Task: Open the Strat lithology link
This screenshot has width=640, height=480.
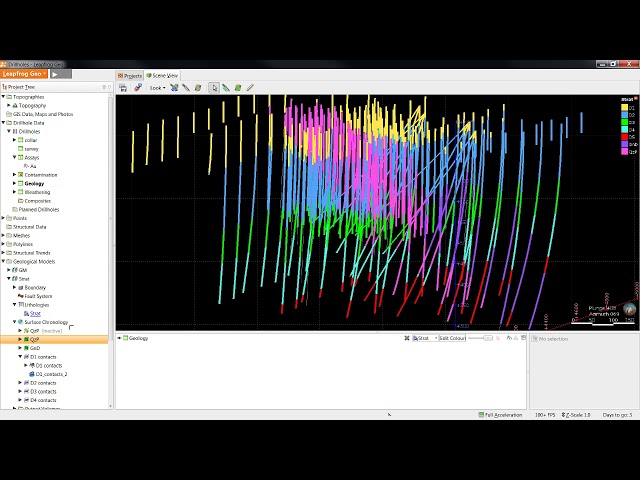Action: (x=35, y=313)
